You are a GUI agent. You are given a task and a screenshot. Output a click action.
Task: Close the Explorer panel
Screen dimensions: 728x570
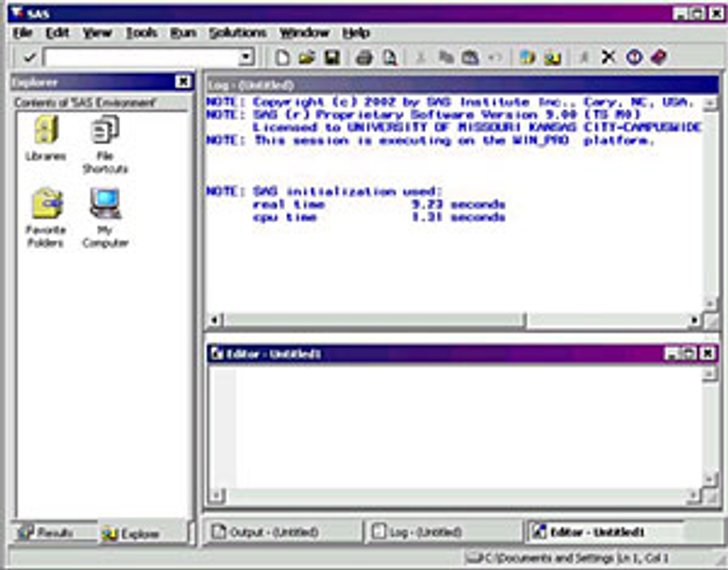[183, 82]
